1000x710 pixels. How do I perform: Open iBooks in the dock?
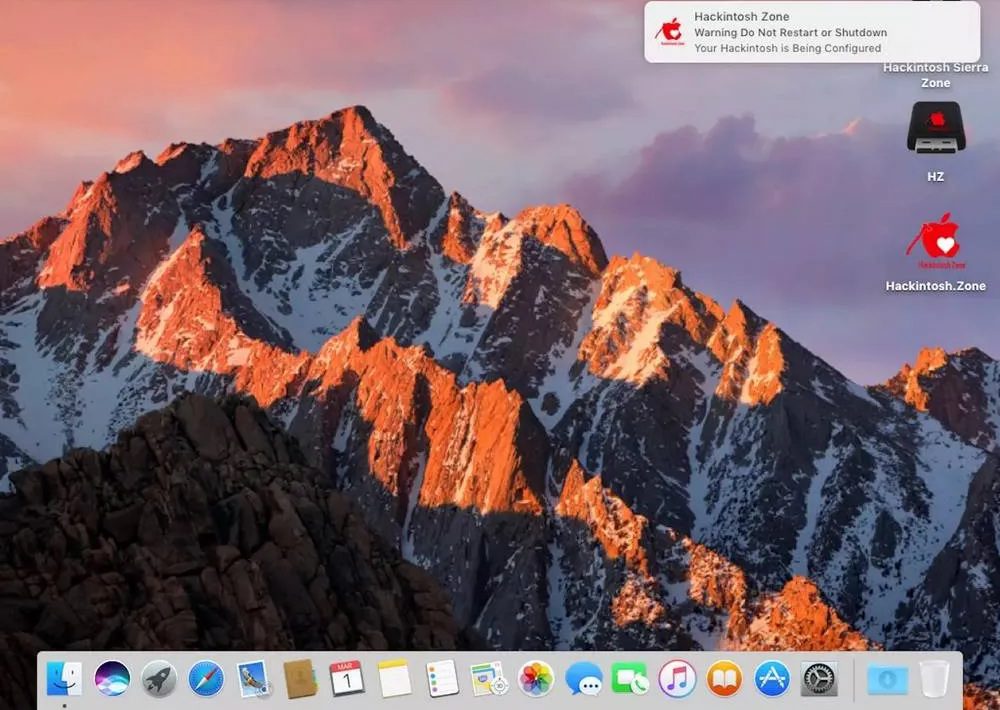[724, 679]
